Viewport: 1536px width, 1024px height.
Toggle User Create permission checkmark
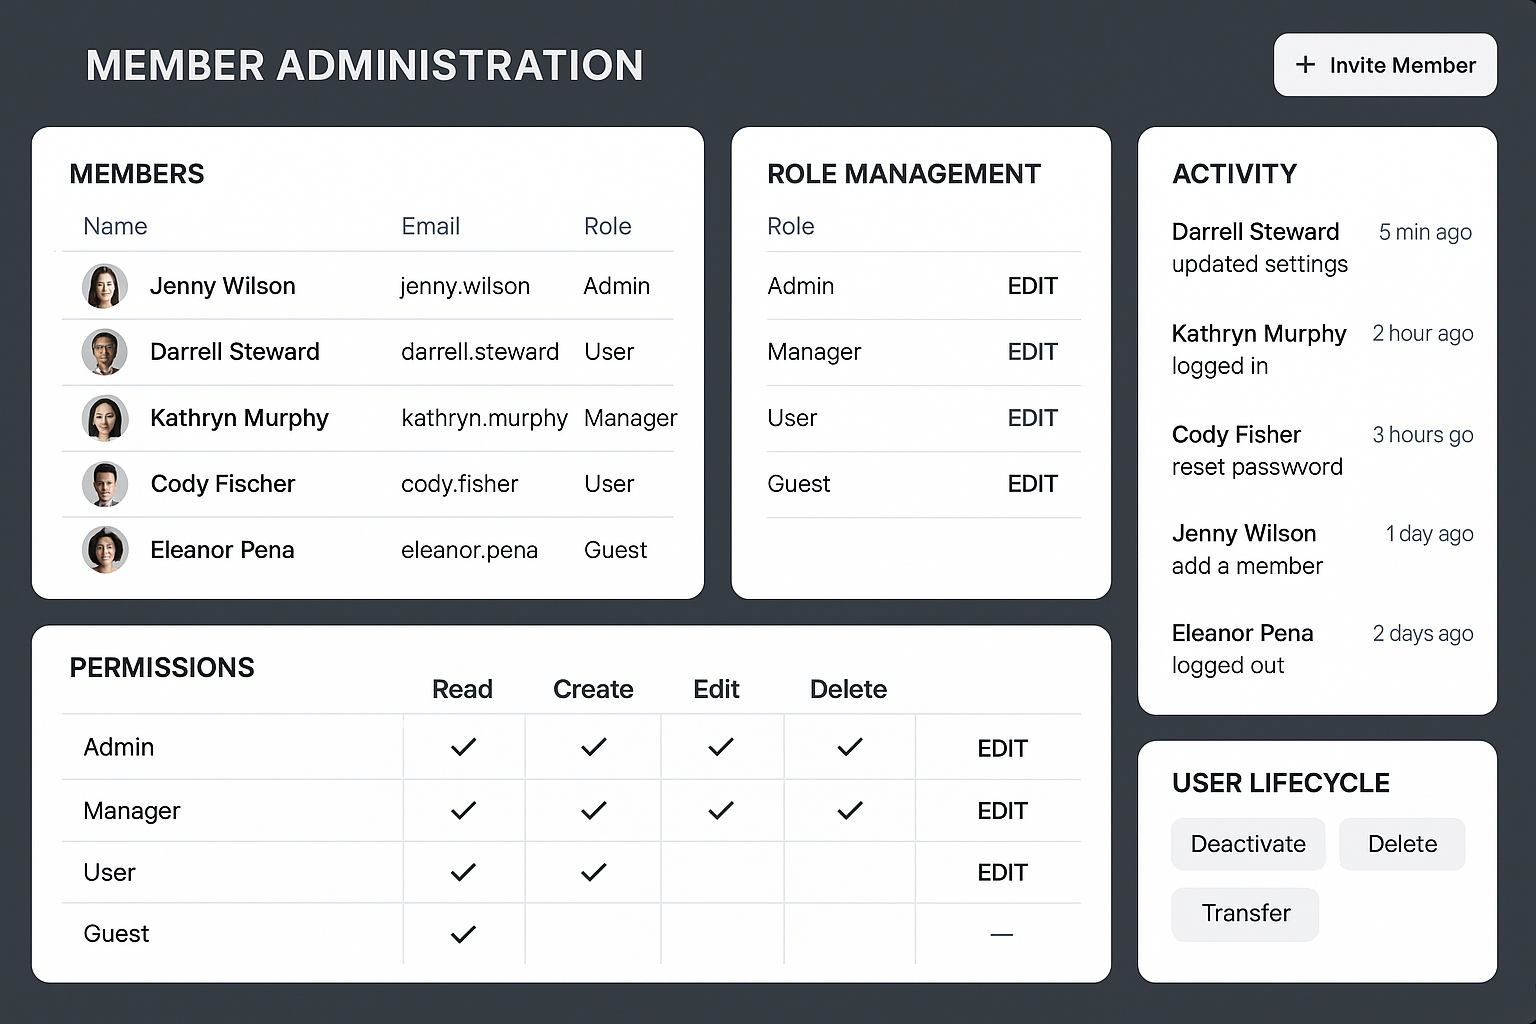tap(593, 872)
